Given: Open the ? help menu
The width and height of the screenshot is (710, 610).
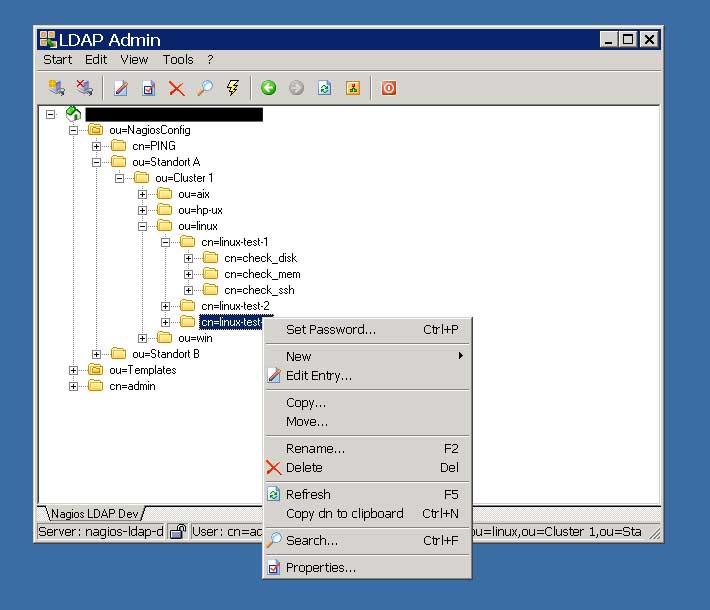Looking at the screenshot, I should pyautogui.click(x=210, y=59).
